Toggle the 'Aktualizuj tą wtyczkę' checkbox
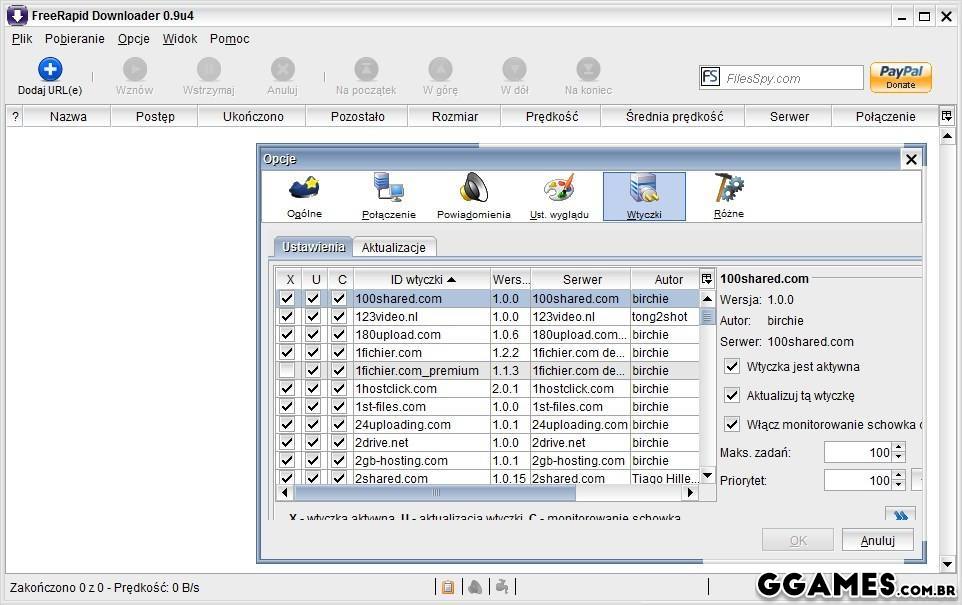The height and width of the screenshot is (605, 962). [732, 396]
